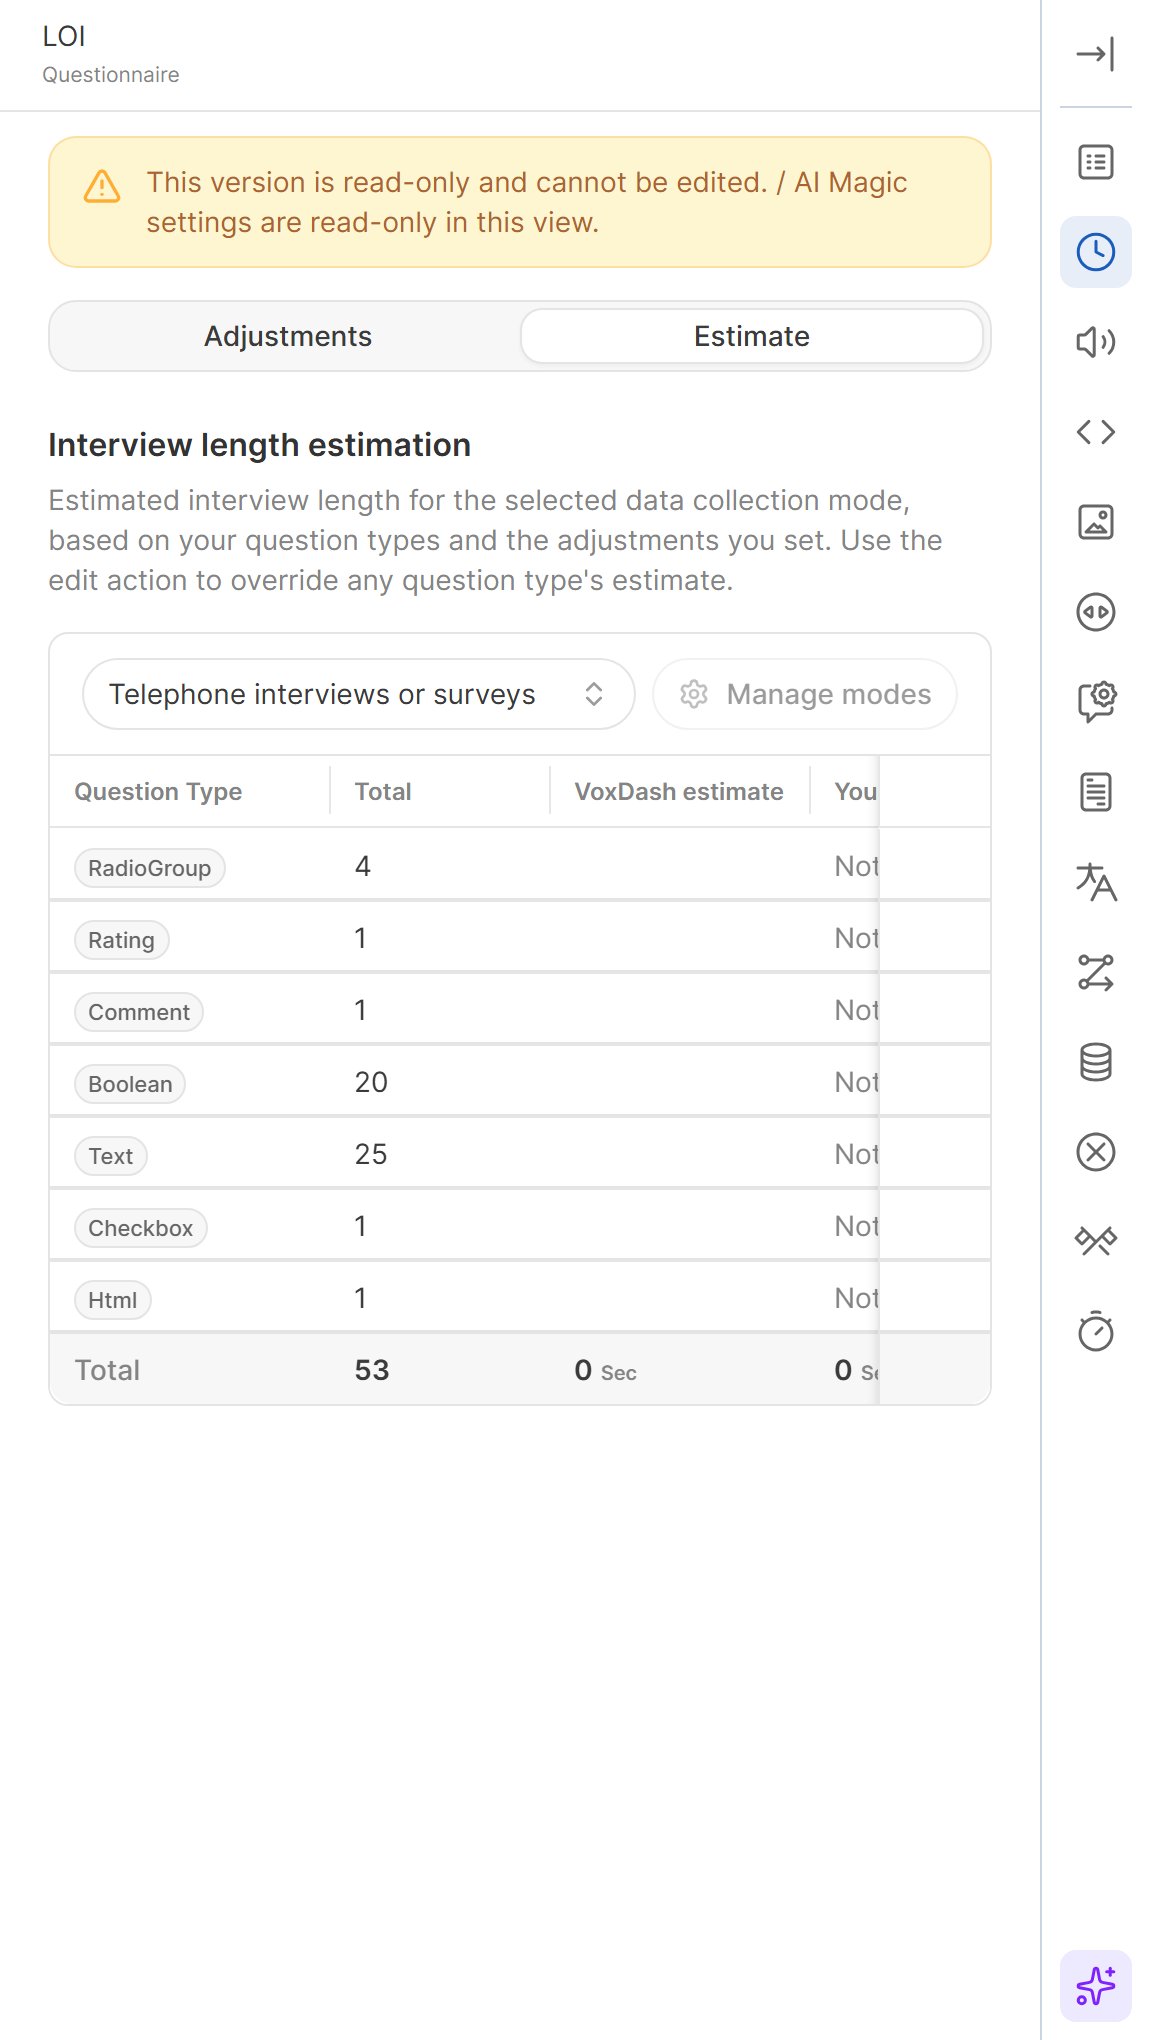
Task: Open the code brackets icon
Action: tap(1095, 432)
